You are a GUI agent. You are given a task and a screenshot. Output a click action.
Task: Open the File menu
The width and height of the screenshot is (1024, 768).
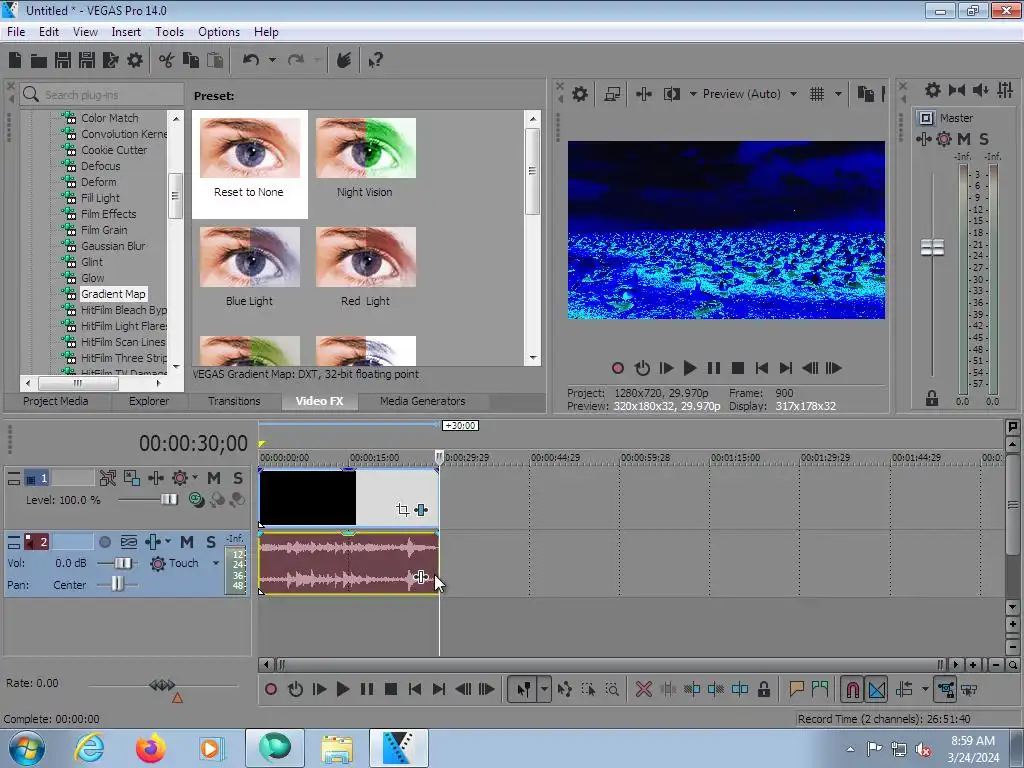click(16, 31)
